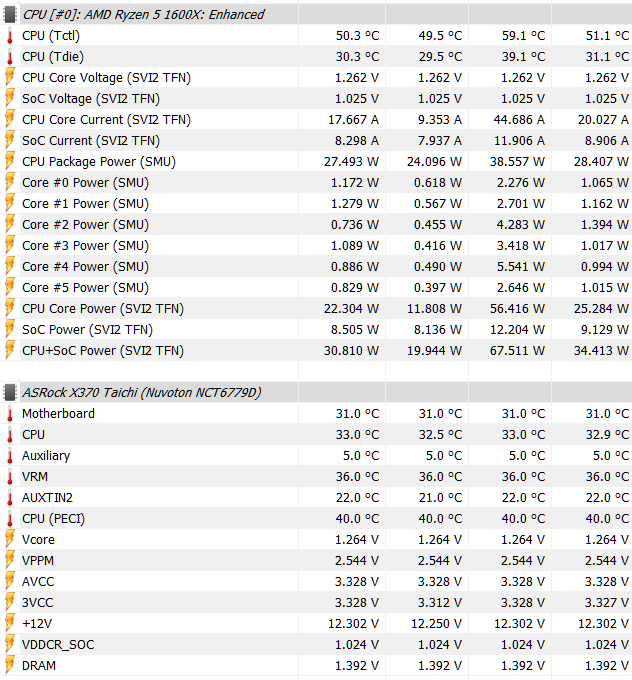Viewport: 632px width, 680px height.
Task: Click lightning icon for VPPM
Action: (10, 561)
